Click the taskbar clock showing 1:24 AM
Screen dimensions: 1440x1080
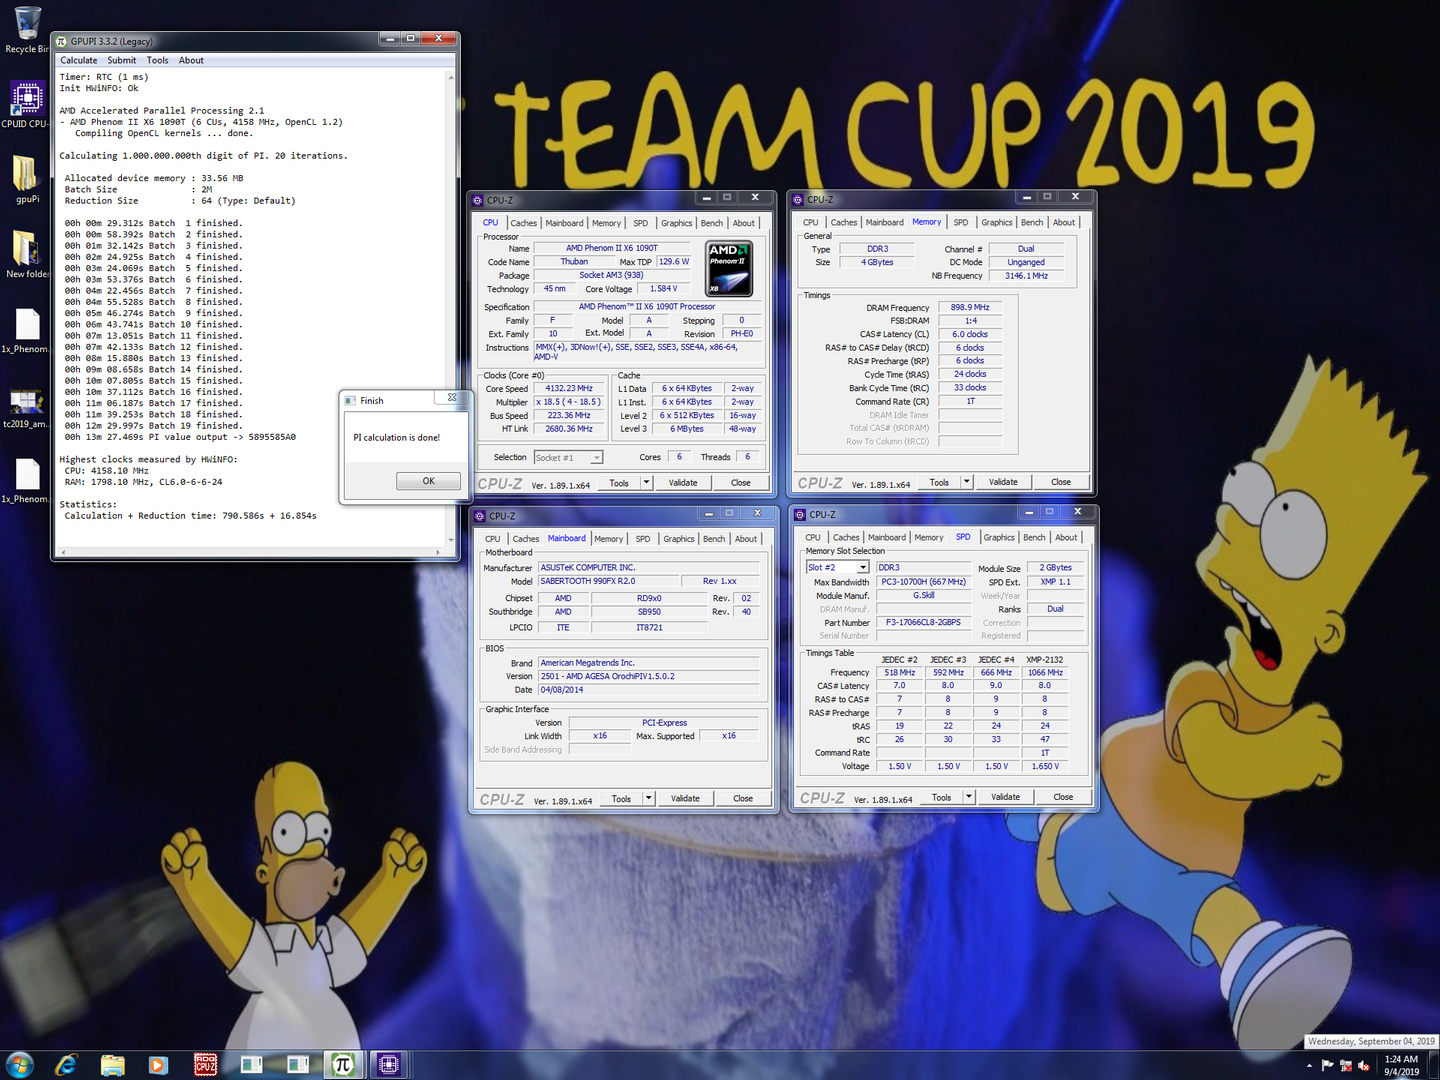[x=1401, y=1065]
